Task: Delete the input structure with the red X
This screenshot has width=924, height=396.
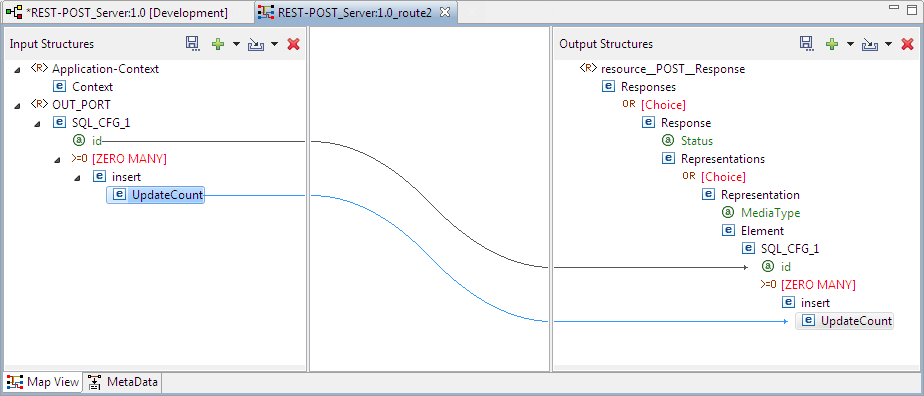Action: click(293, 44)
